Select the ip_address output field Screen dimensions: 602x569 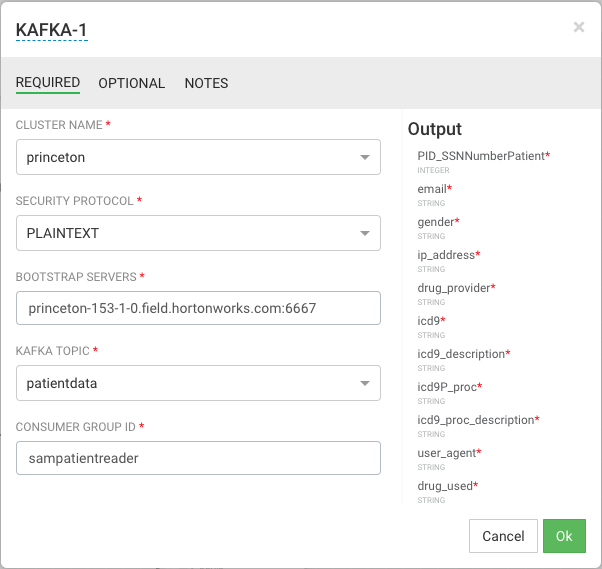tap(446, 255)
